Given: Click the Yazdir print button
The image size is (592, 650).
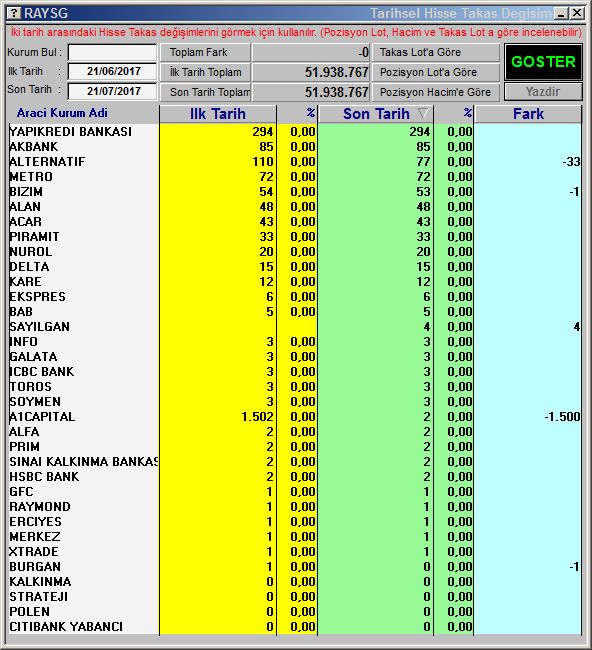Looking at the screenshot, I should 543,92.
